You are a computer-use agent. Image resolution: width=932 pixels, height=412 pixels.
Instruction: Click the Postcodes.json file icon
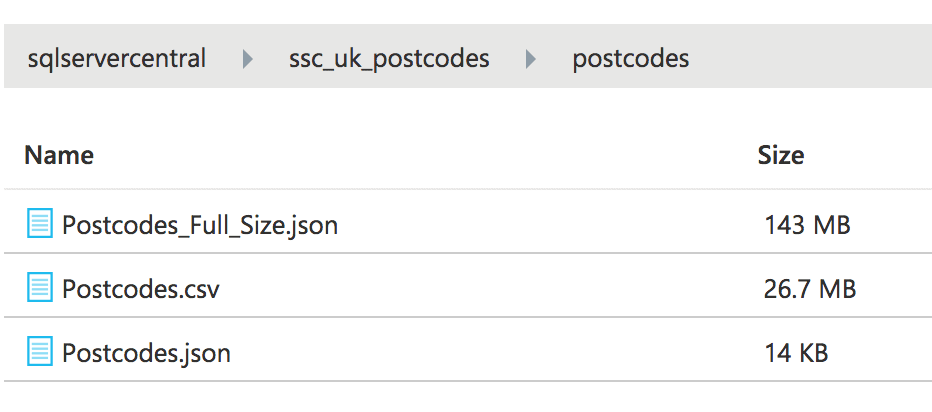point(40,352)
